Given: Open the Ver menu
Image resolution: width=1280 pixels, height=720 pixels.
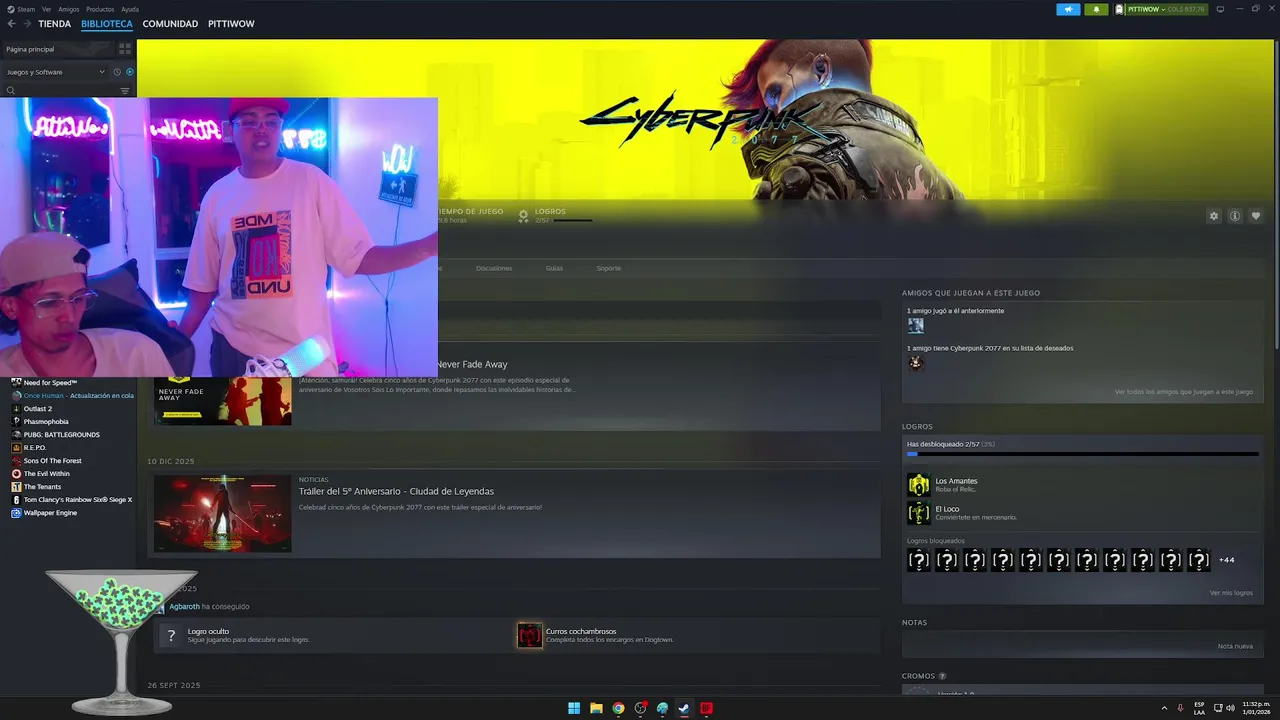Looking at the screenshot, I should (x=47, y=9).
